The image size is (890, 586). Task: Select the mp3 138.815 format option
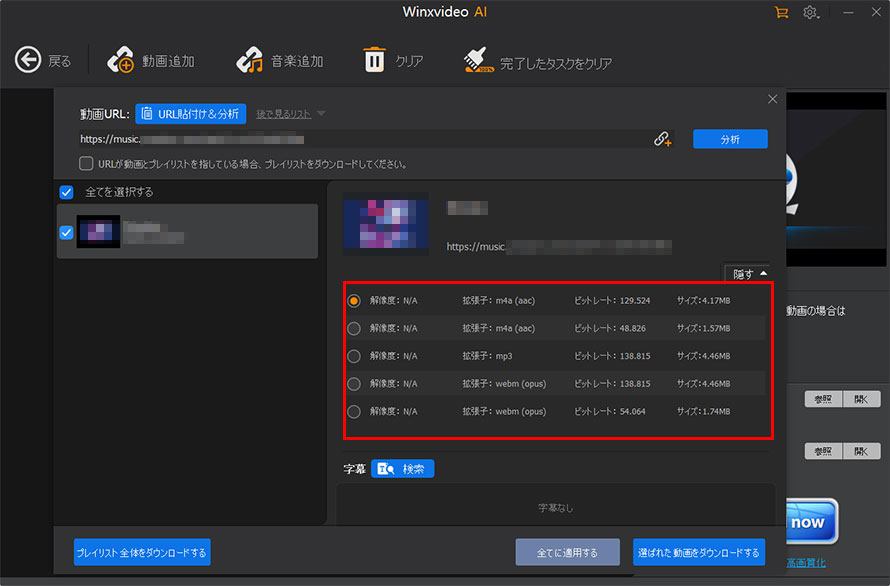coord(354,356)
